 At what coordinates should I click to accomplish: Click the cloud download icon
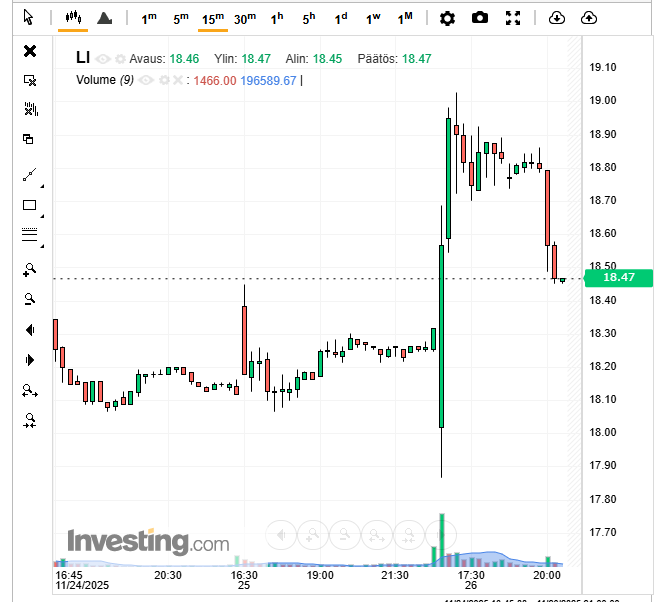coord(557,18)
